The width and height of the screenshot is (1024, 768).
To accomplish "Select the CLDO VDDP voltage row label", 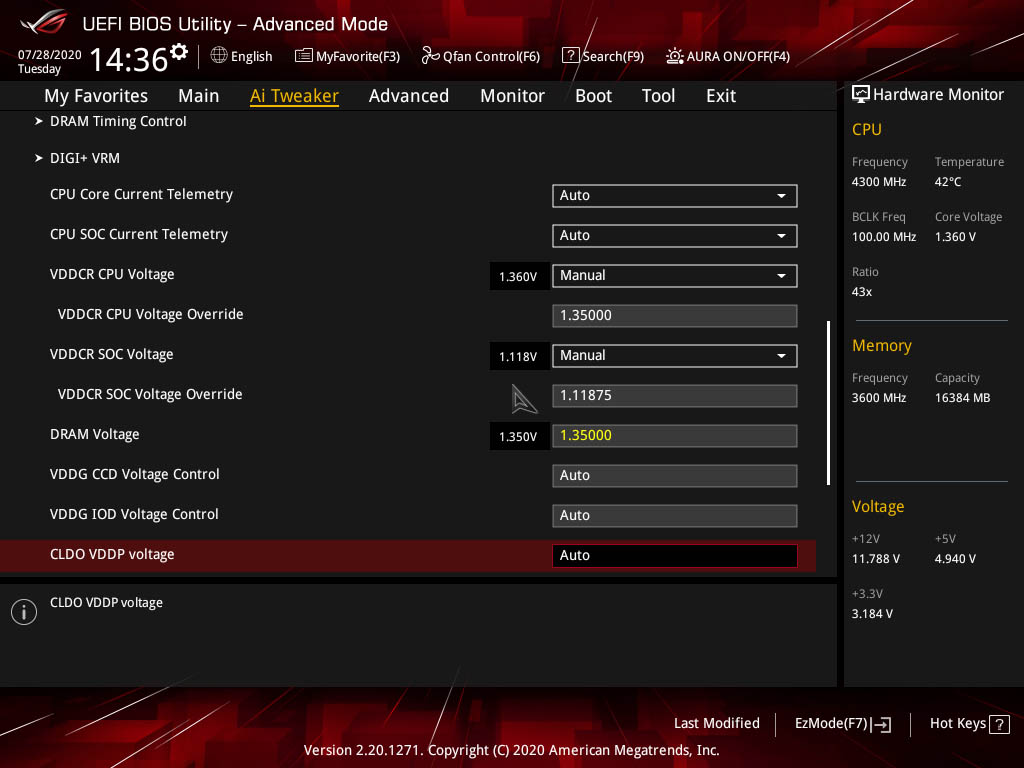I will point(112,554).
